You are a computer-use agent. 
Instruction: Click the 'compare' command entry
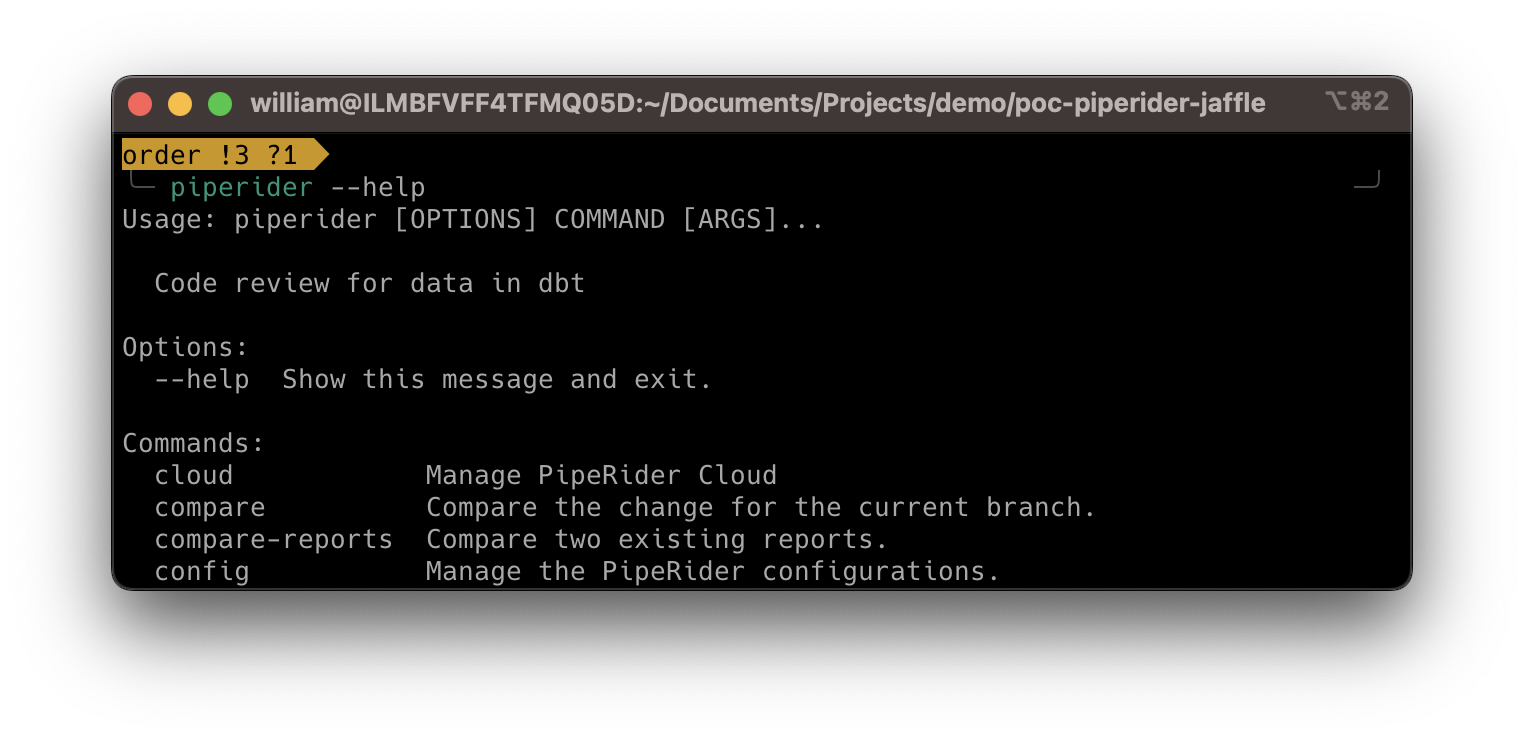pos(209,507)
